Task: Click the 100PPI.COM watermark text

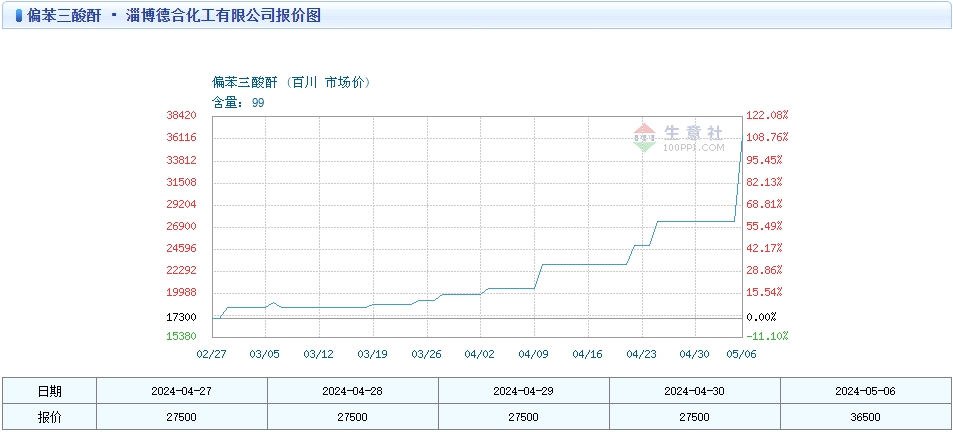Action: pyautogui.click(x=693, y=148)
